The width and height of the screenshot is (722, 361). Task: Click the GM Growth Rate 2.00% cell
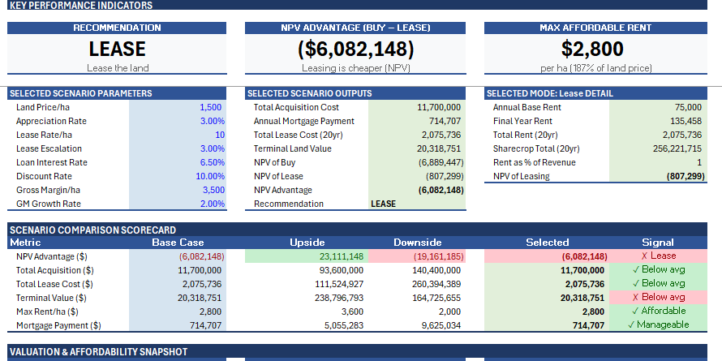[178, 204]
